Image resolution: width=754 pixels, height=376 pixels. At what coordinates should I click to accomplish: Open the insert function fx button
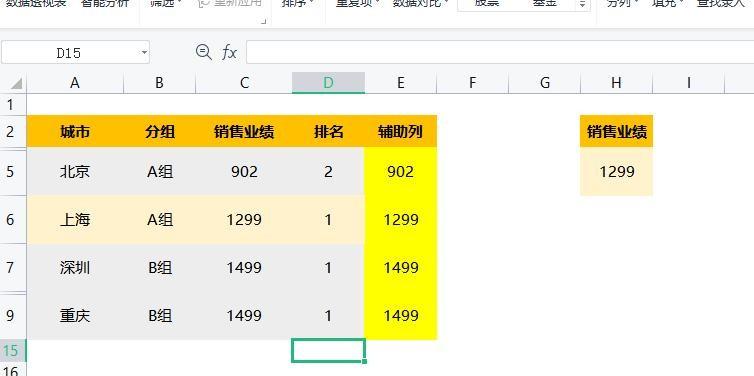pos(229,52)
